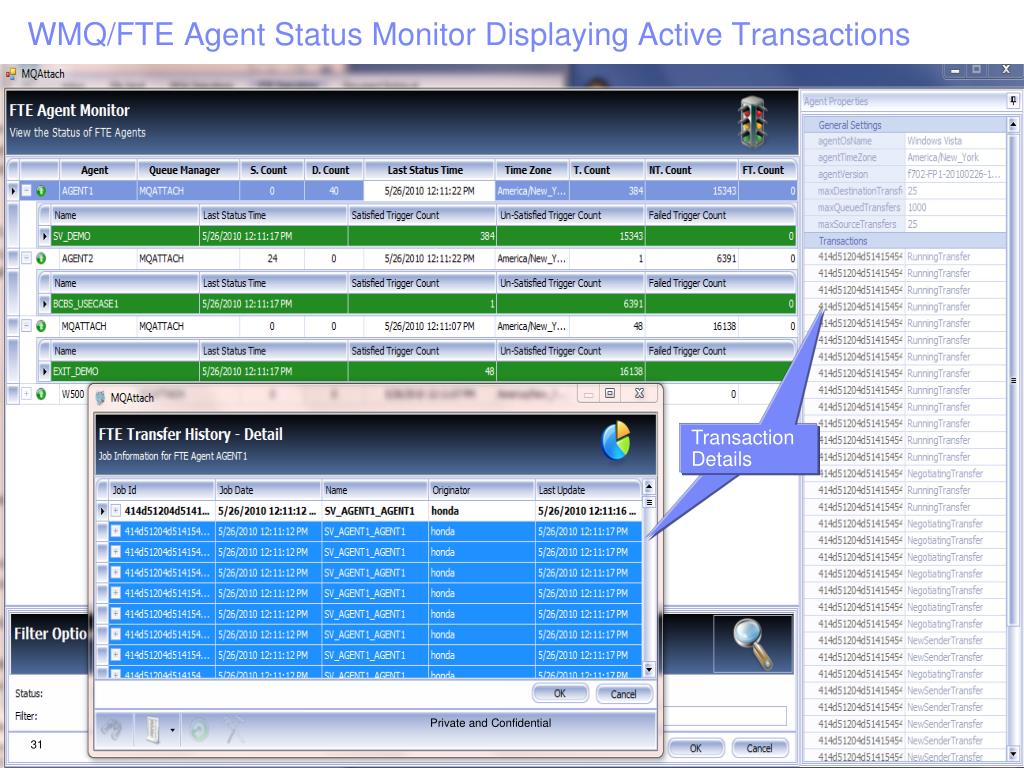Maximize the Transfer History dialog window
Screen dimensions: 1024x768
pos(610,393)
